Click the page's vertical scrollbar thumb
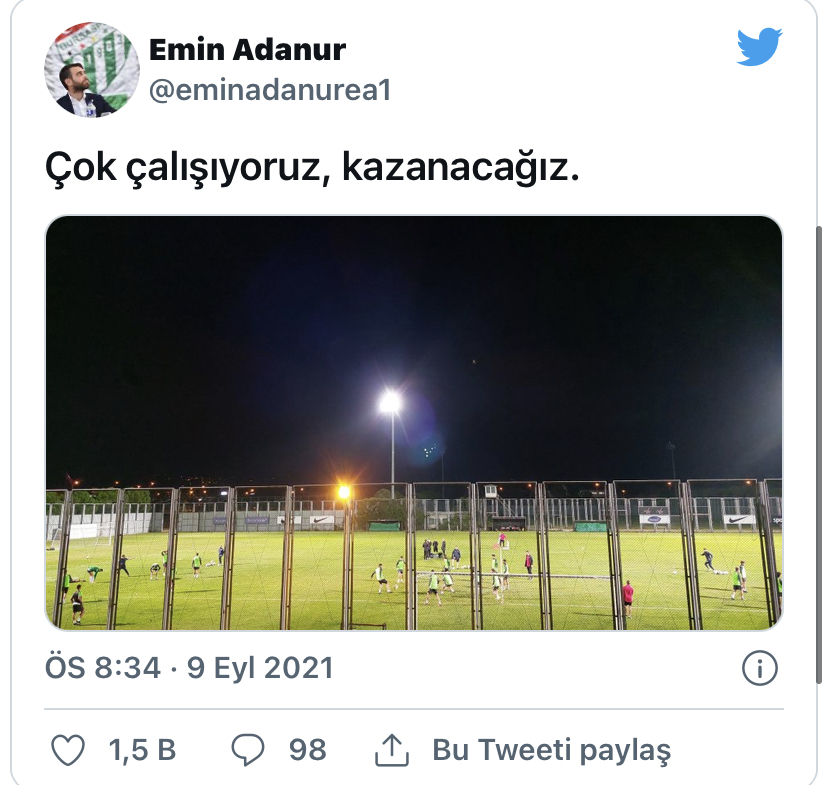Viewport: 828px width, 785px height. 819,454
